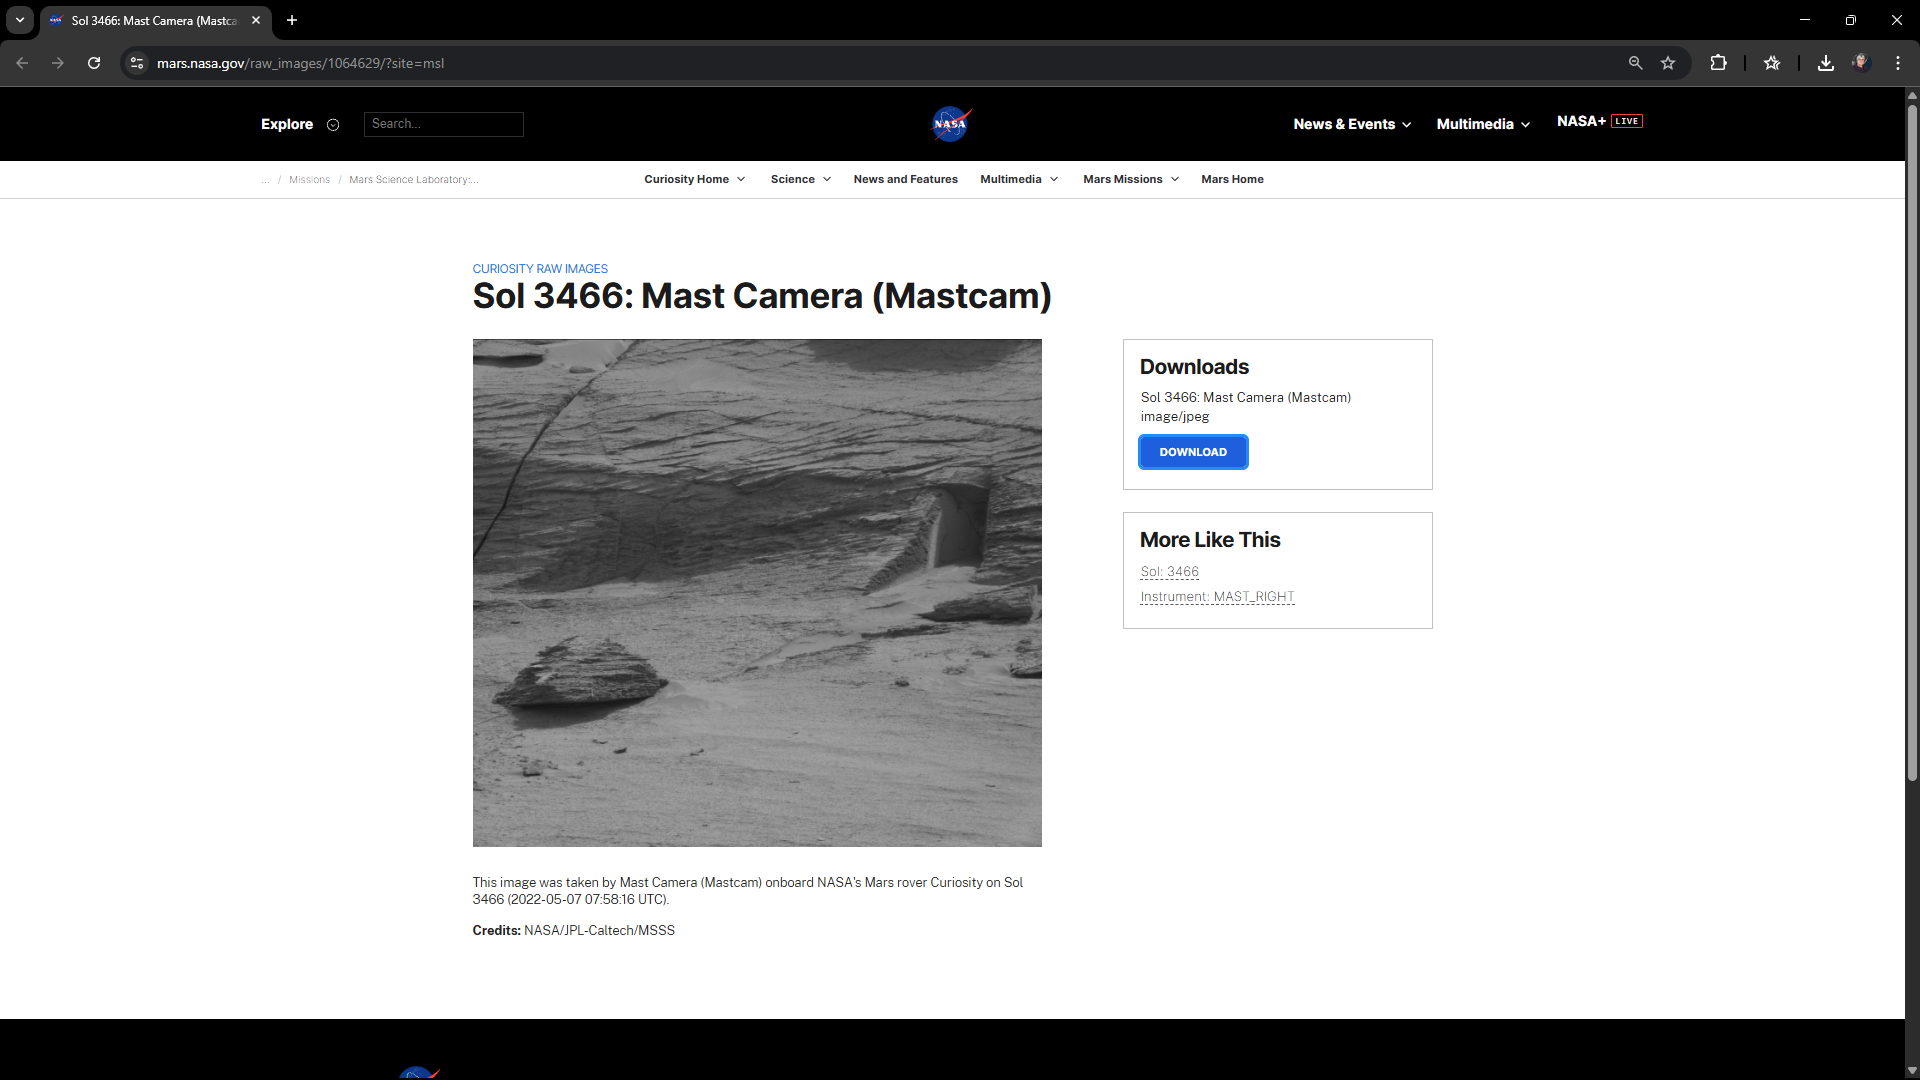The width and height of the screenshot is (1920, 1080).
Task: Bookmark this page with star icon
Action: point(1668,63)
